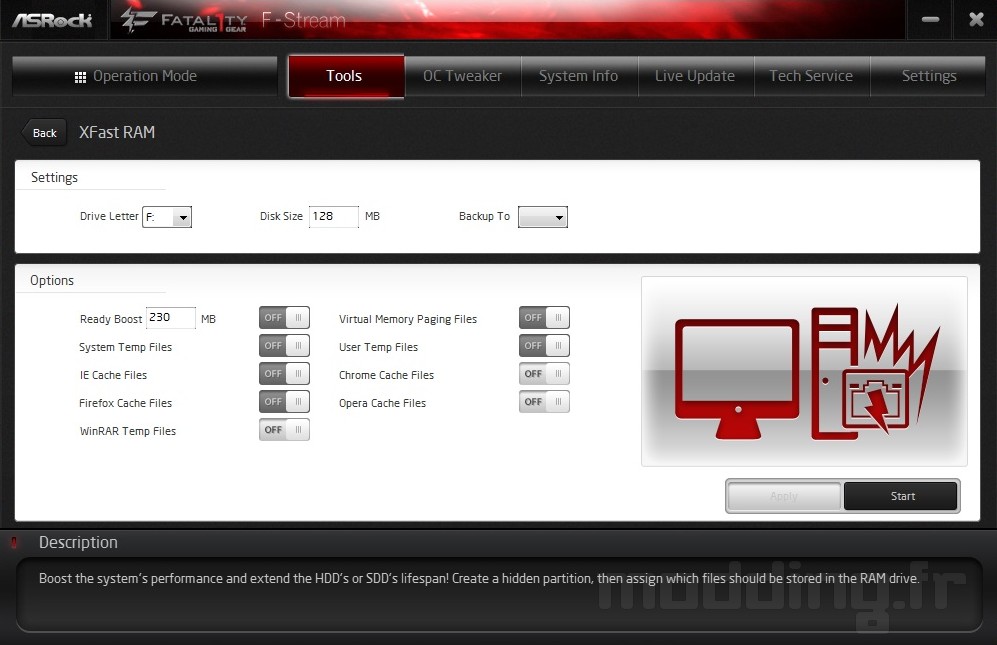The height and width of the screenshot is (645, 997).
Task: Click the Settings section heading
Action: point(54,177)
